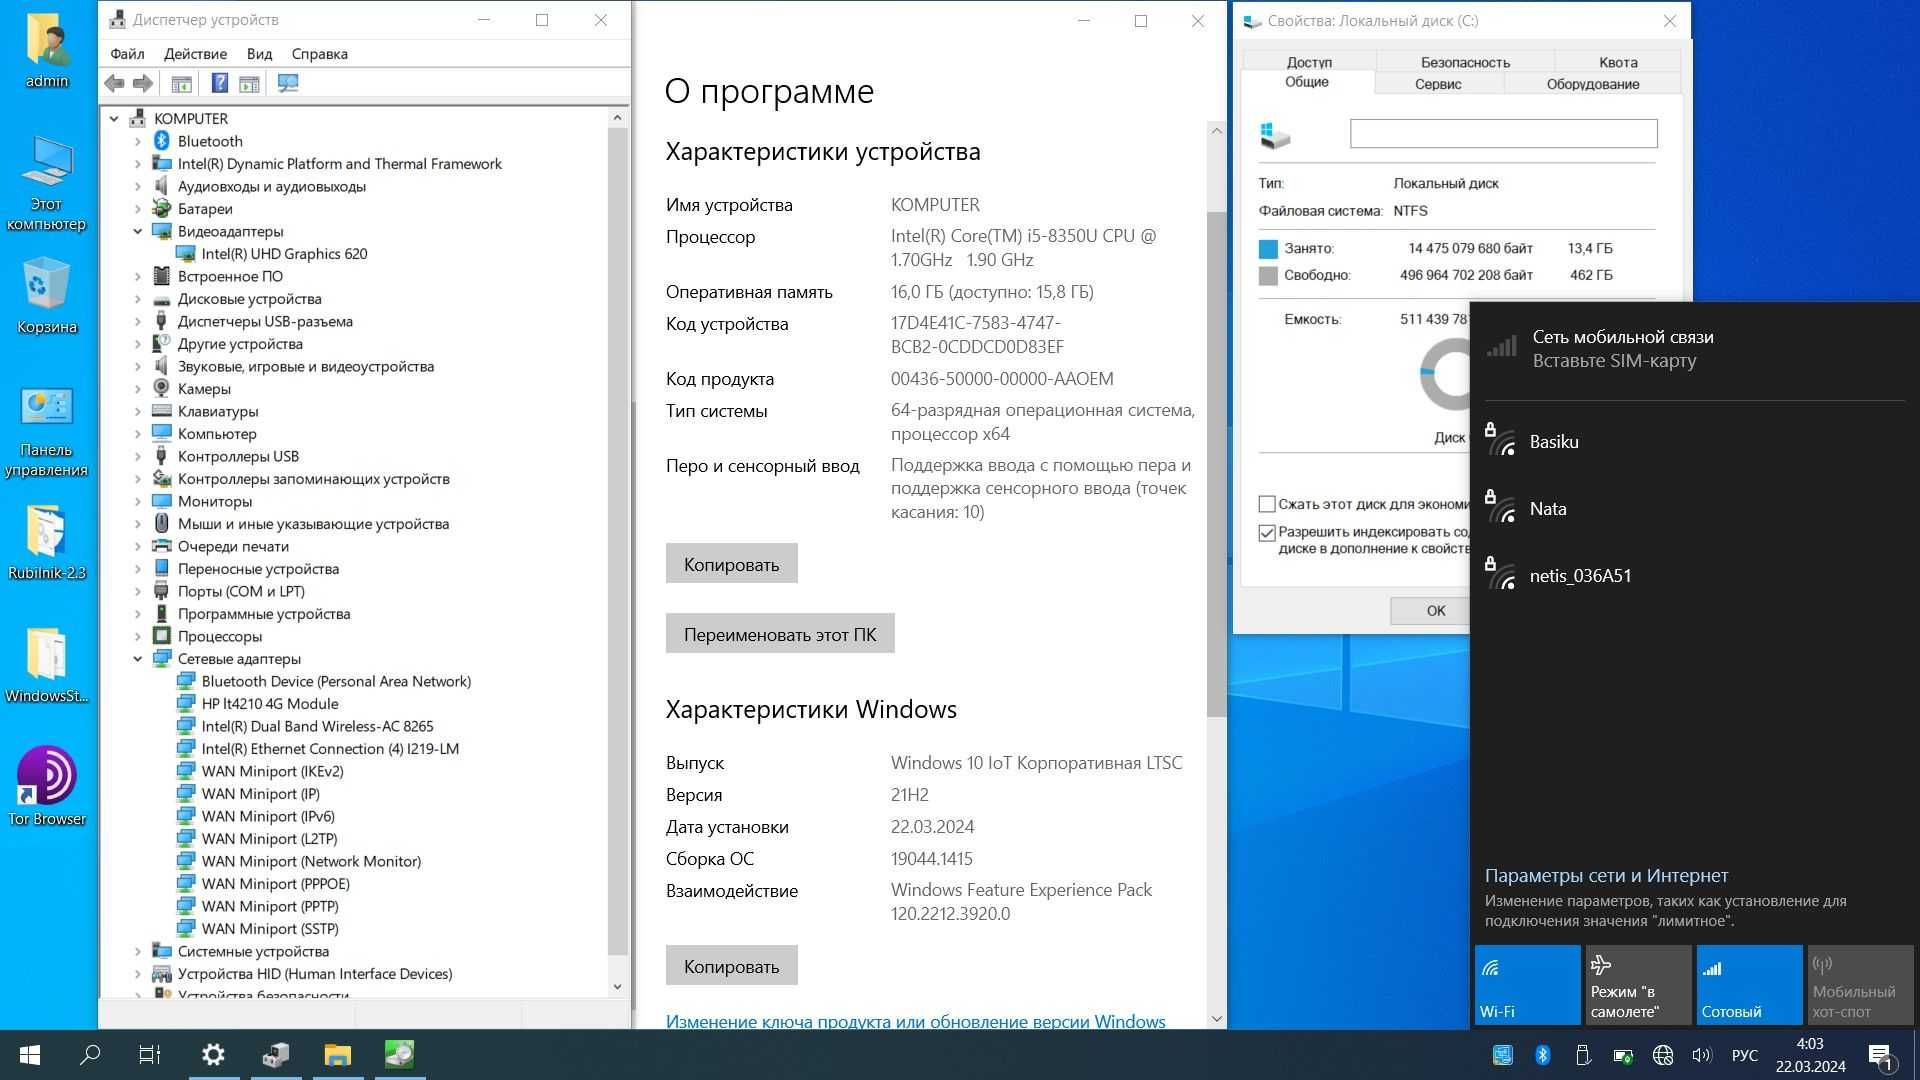Click the РУС language indicator

[x=1744, y=1055]
